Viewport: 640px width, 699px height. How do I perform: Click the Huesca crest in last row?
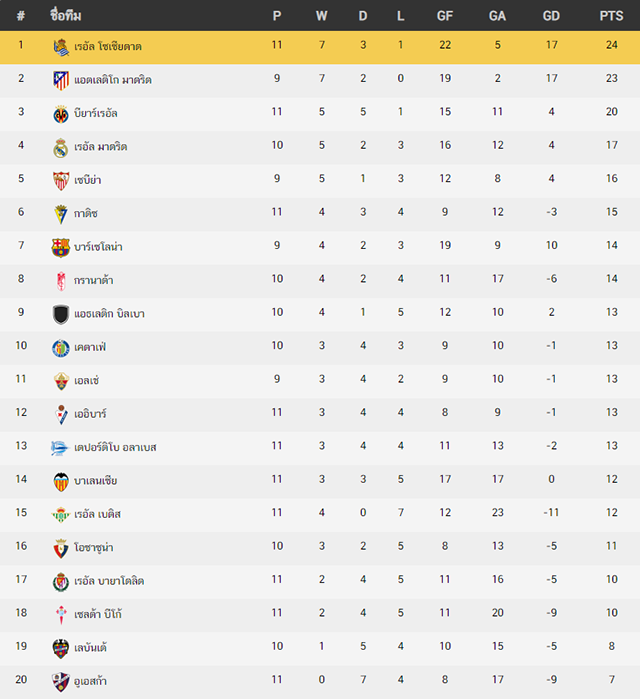tap(61, 682)
